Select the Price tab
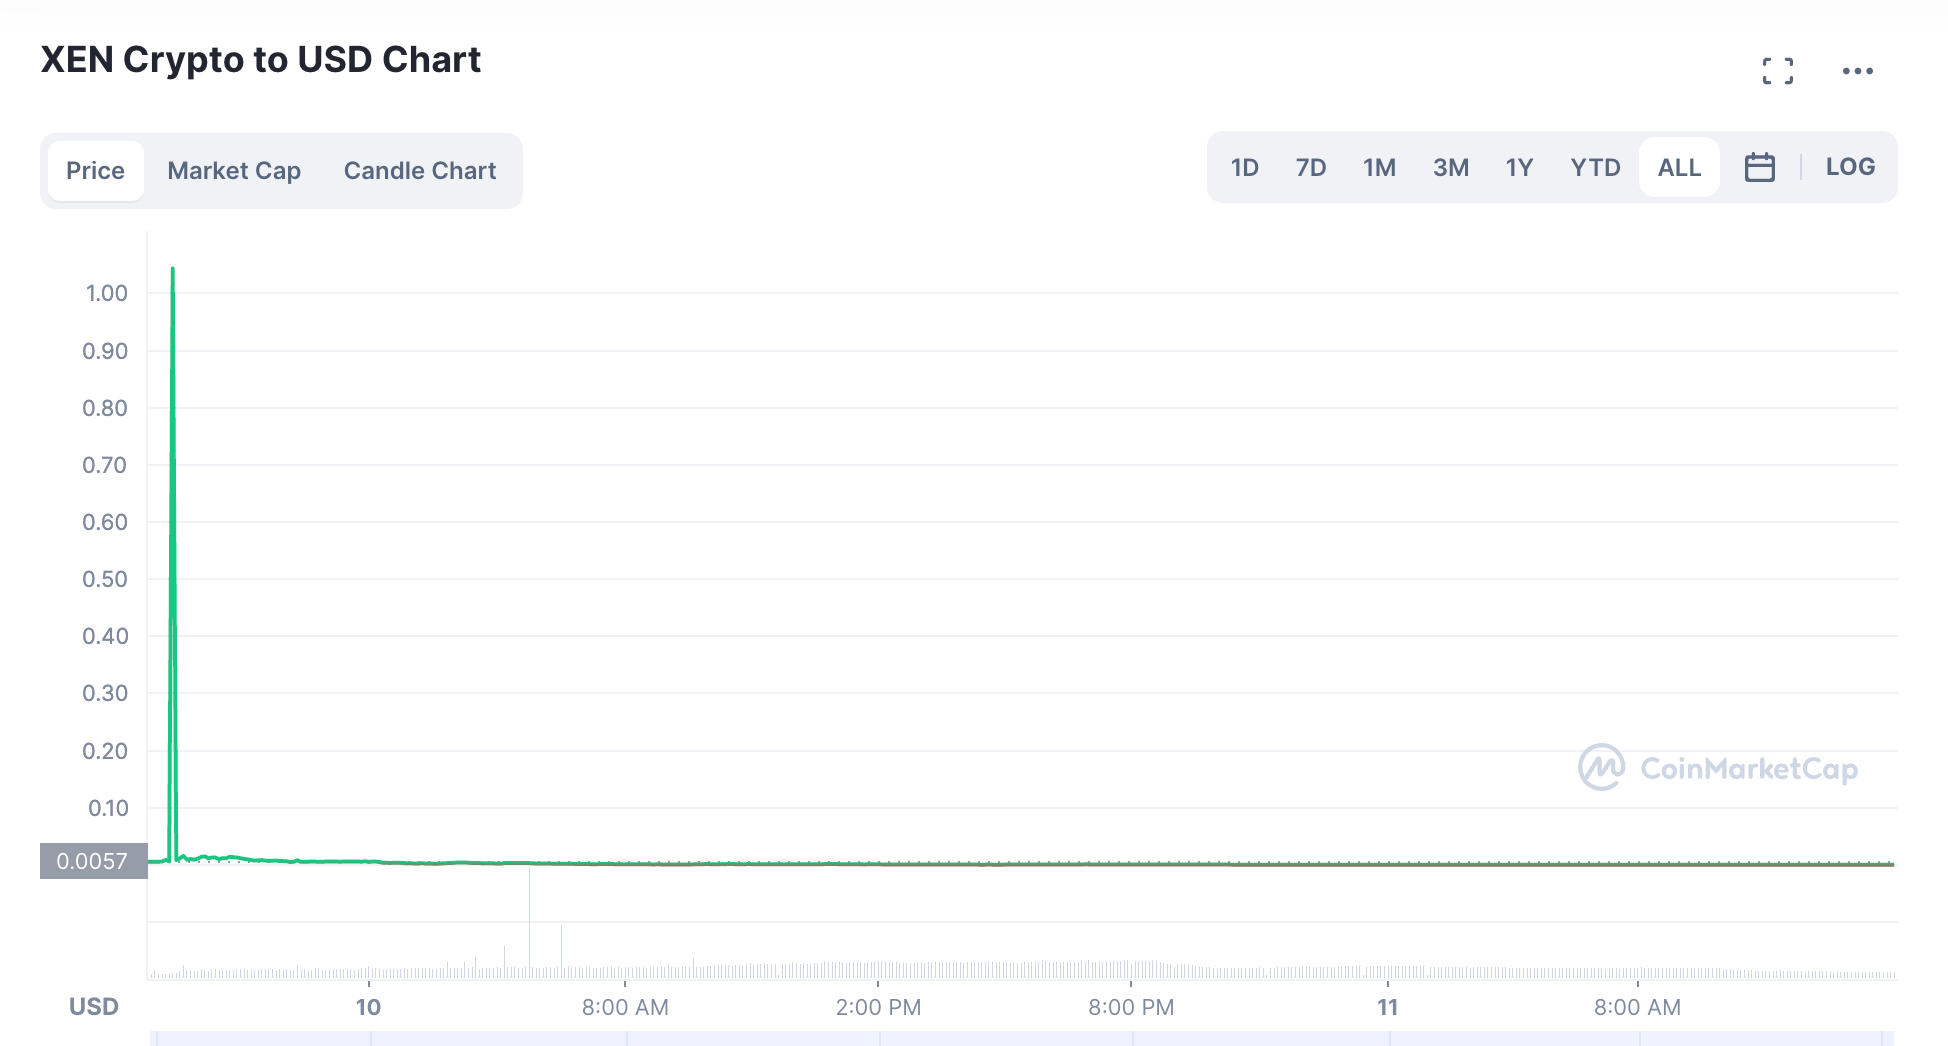Image resolution: width=1948 pixels, height=1046 pixels. (x=95, y=170)
